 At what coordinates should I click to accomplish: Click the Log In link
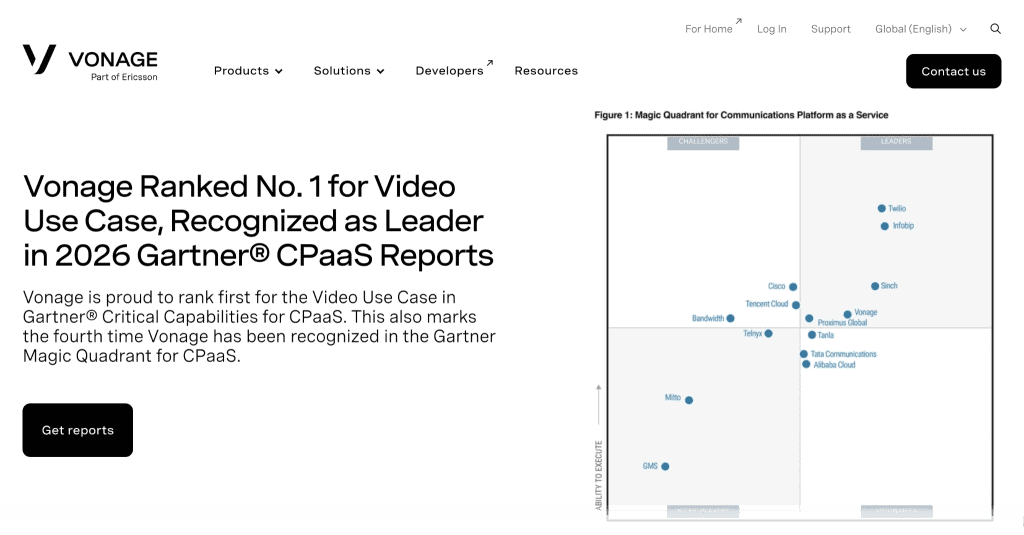(771, 29)
